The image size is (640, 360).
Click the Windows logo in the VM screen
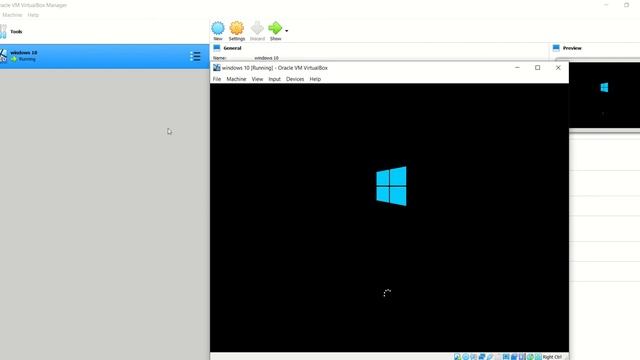click(x=391, y=186)
